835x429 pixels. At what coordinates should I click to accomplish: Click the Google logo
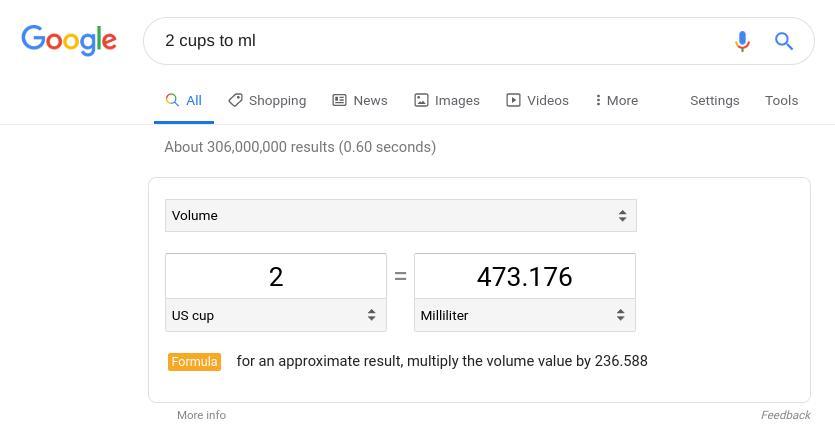click(x=69, y=40)
